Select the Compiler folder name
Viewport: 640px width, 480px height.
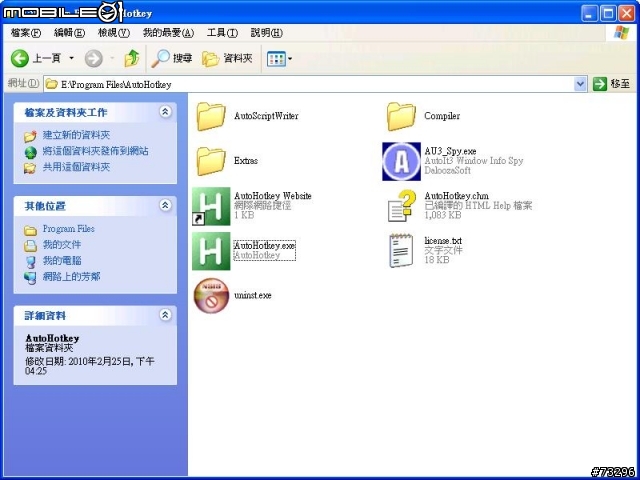click(442, 116)
